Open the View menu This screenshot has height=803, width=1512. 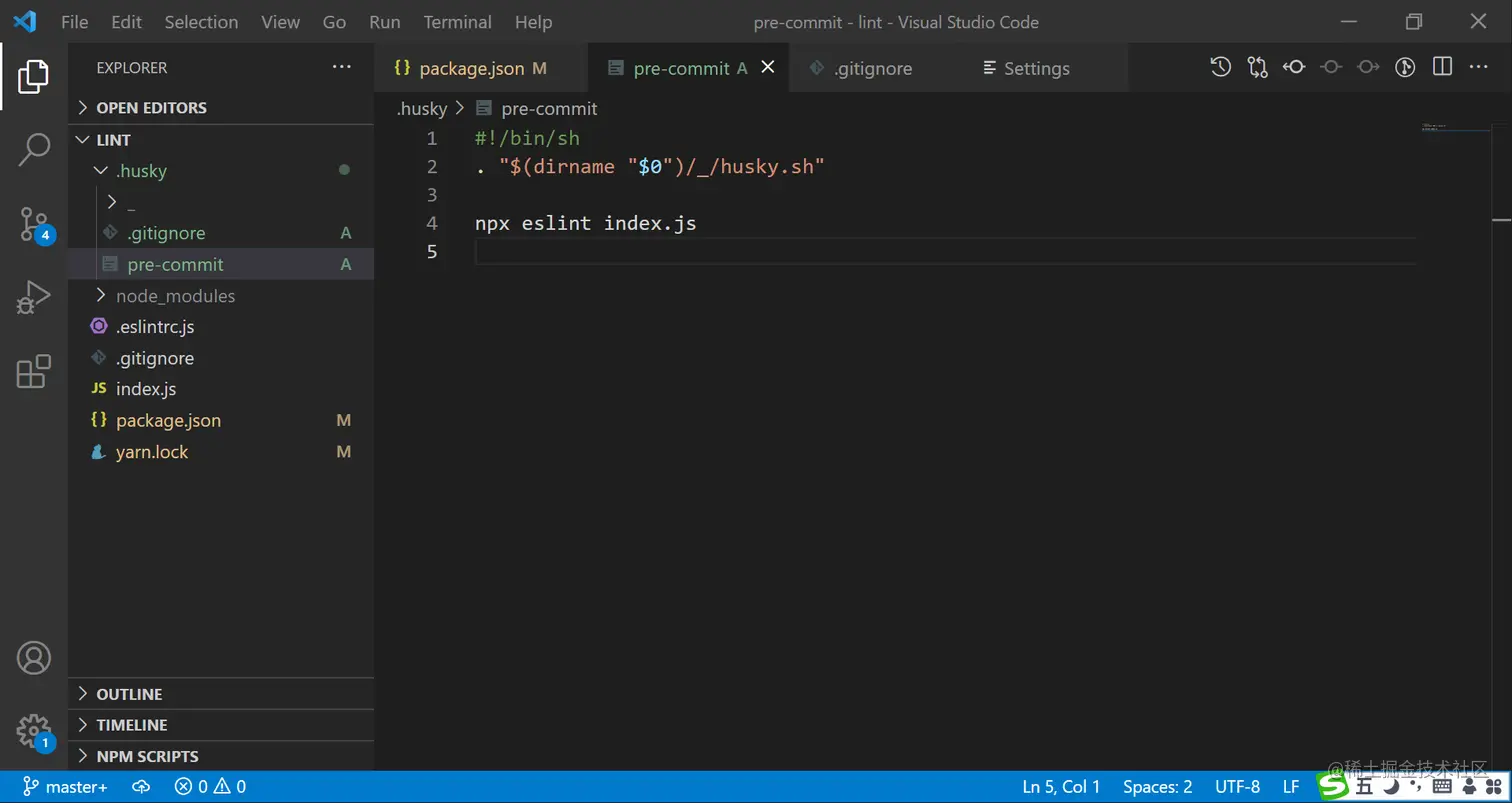(x=280, y=22)
